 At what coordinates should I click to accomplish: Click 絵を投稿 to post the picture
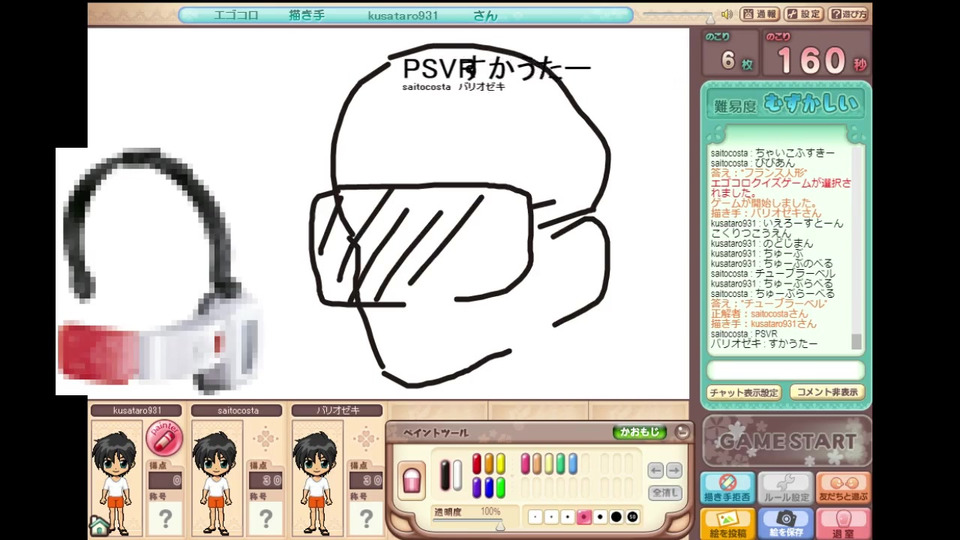pos(727,524)
